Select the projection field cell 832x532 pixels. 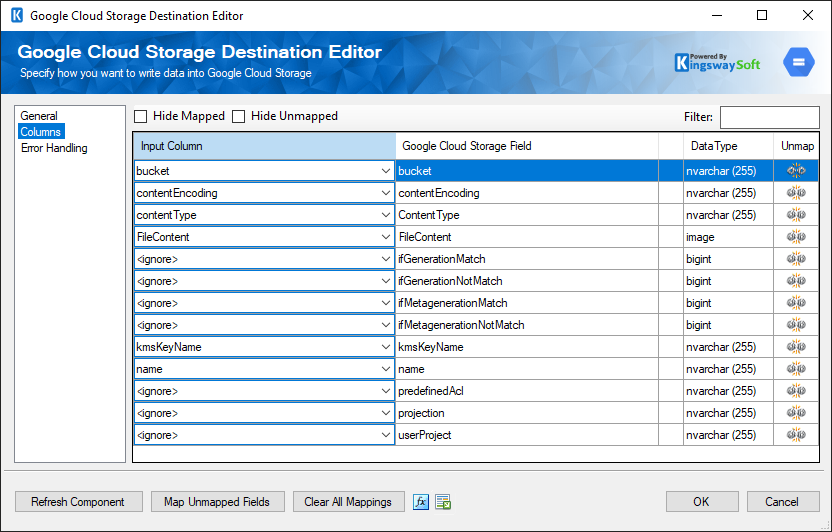(x=527, y=413)
